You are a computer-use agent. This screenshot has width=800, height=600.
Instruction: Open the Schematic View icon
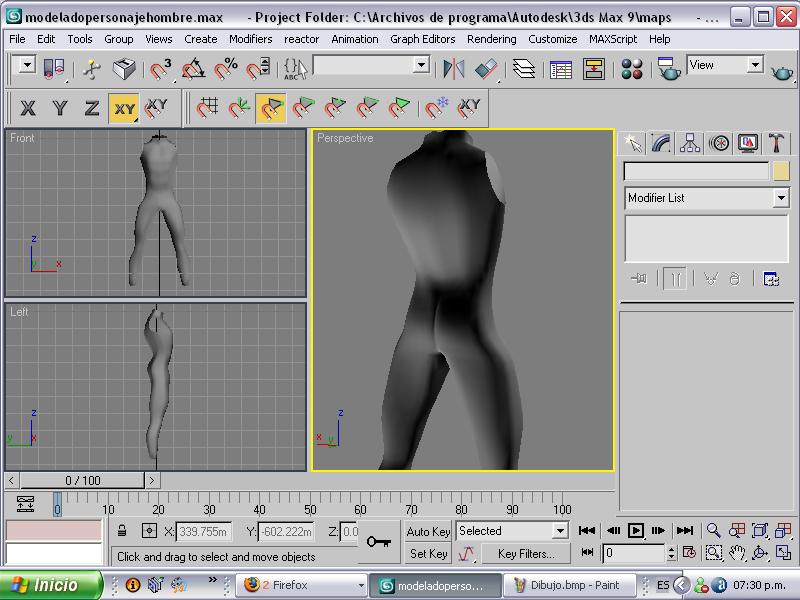pyautogui.click(x=593, y=69)
